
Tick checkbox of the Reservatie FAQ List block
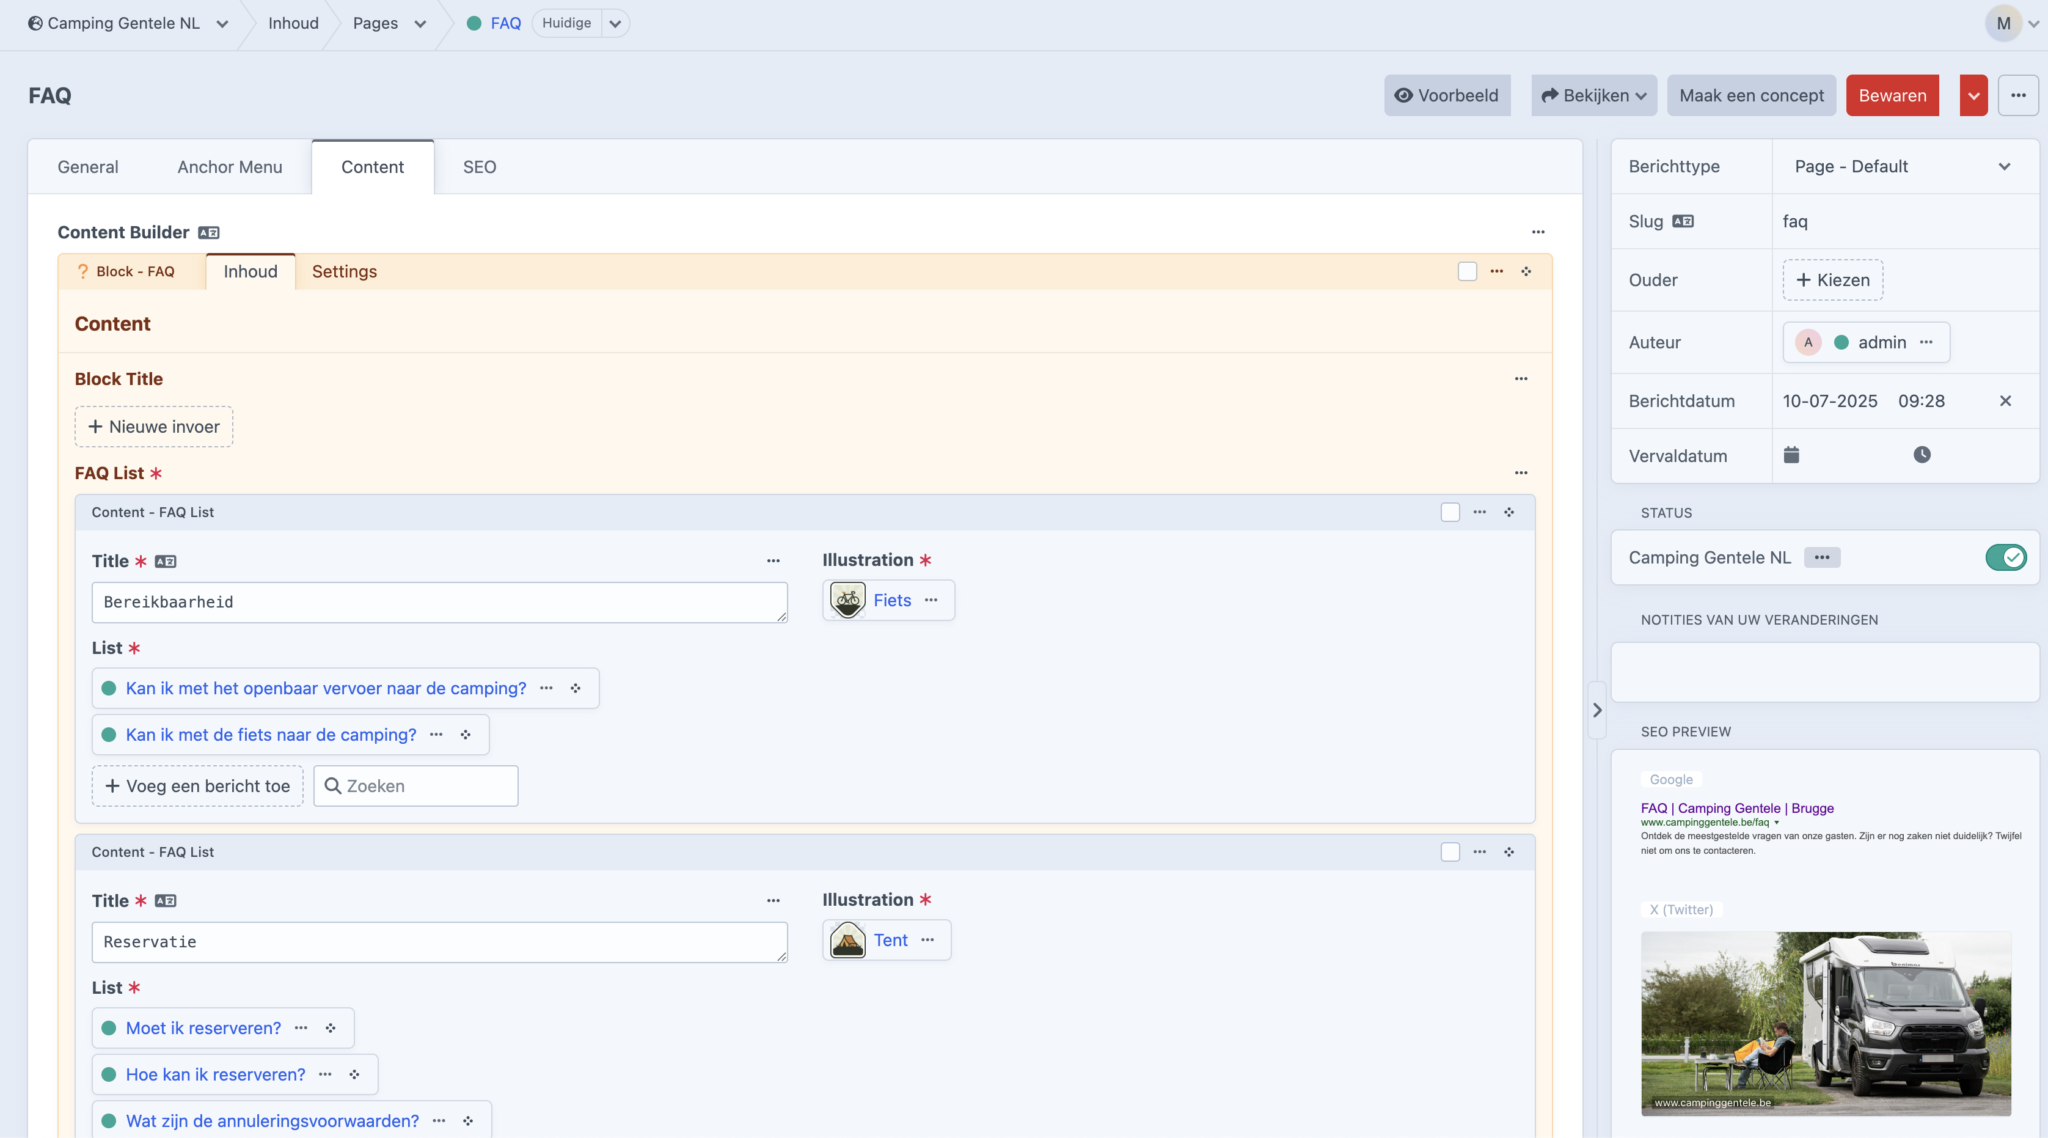coord(1450,852)
